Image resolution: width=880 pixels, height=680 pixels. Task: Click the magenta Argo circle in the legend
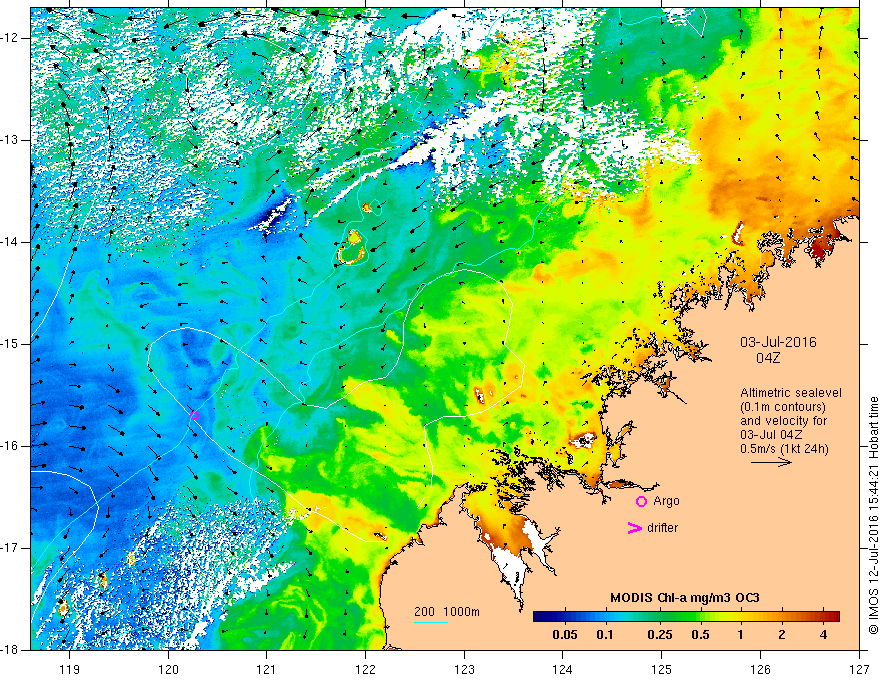coord(641,502)
